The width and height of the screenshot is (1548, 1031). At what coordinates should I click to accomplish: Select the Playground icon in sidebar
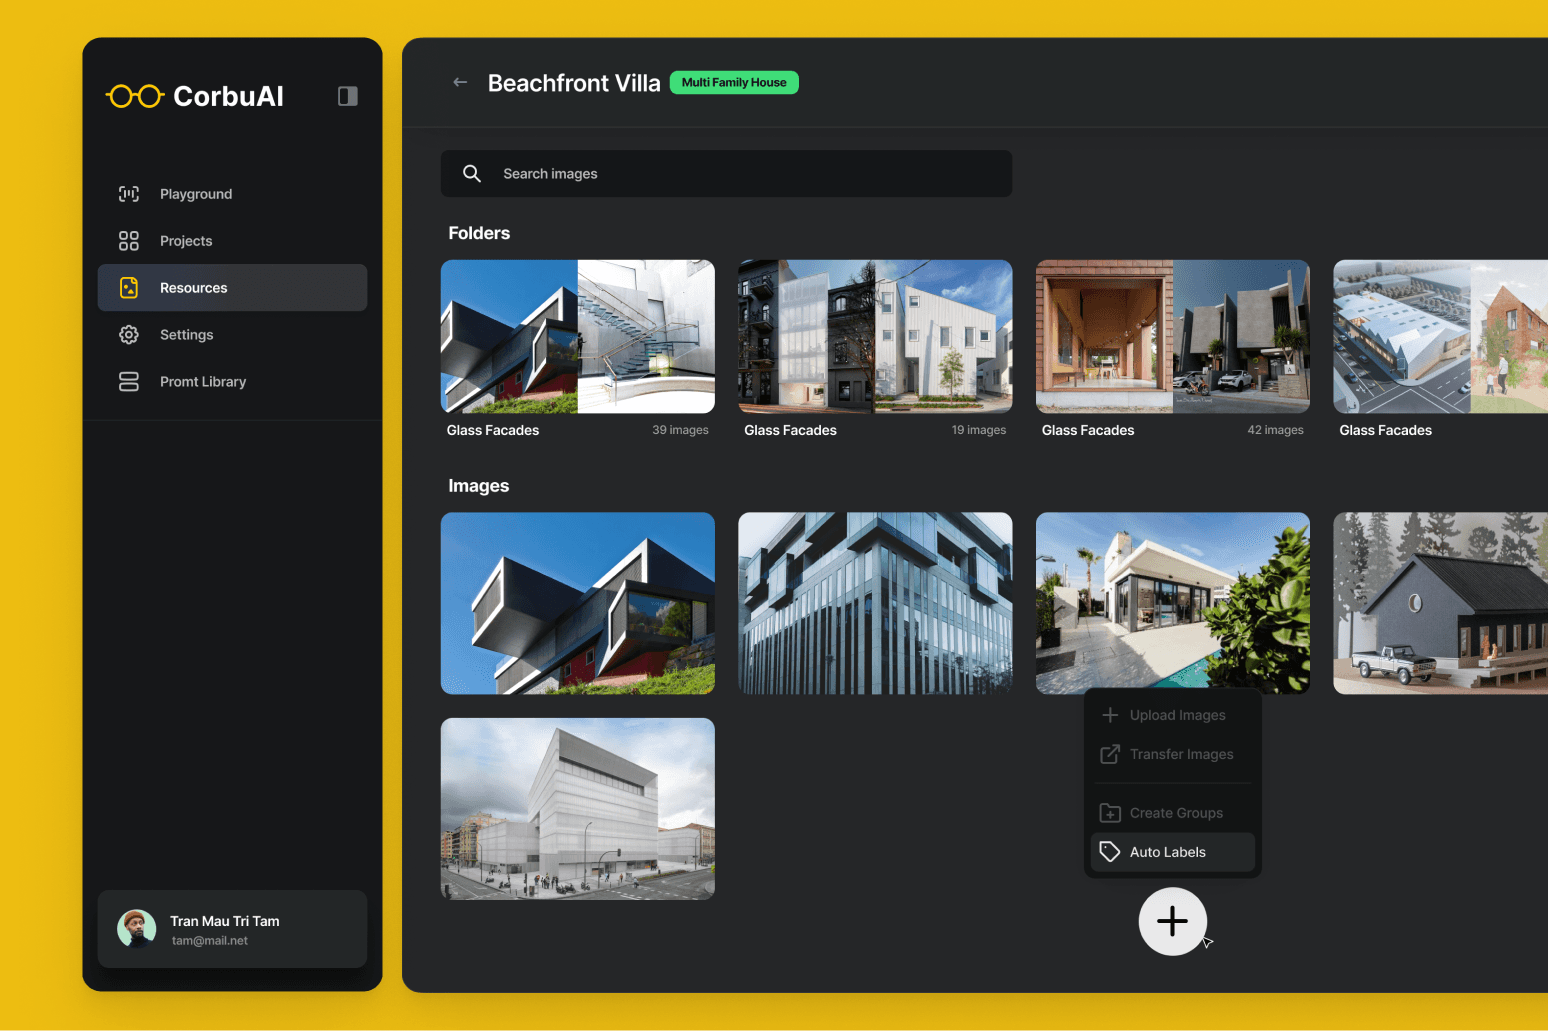point(128,193)
